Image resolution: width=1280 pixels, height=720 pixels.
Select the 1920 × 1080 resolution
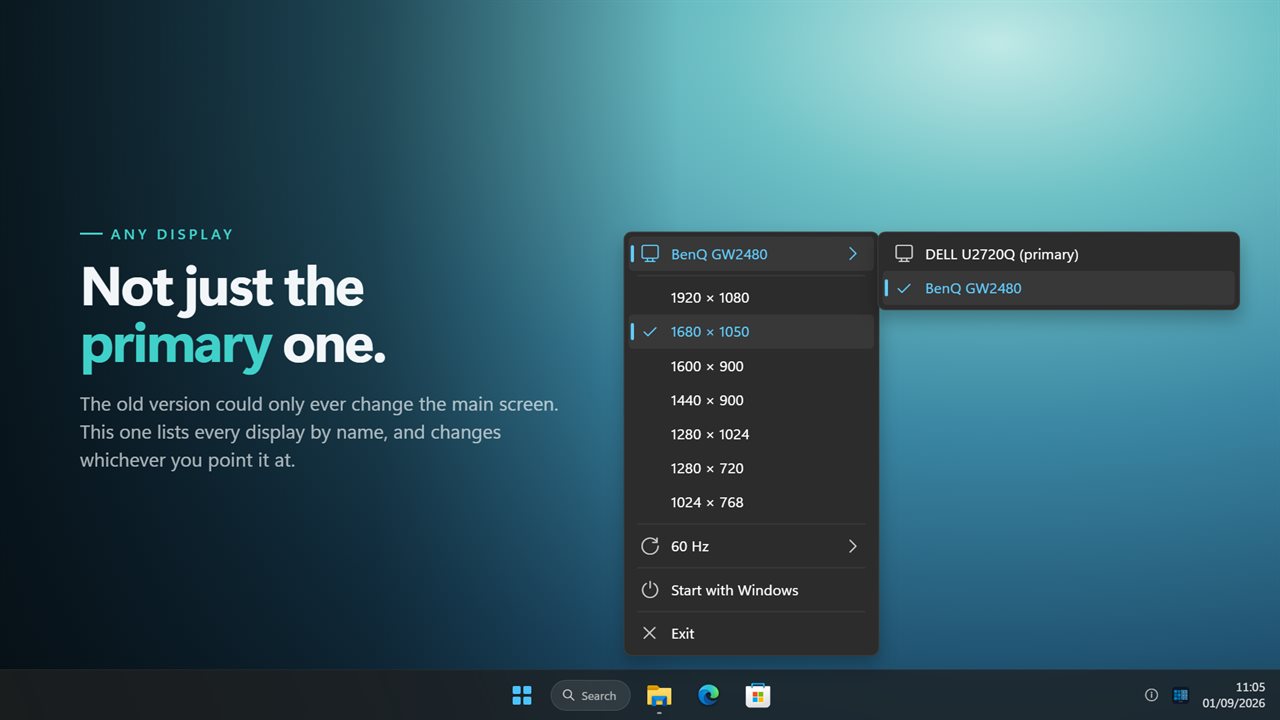751,298
